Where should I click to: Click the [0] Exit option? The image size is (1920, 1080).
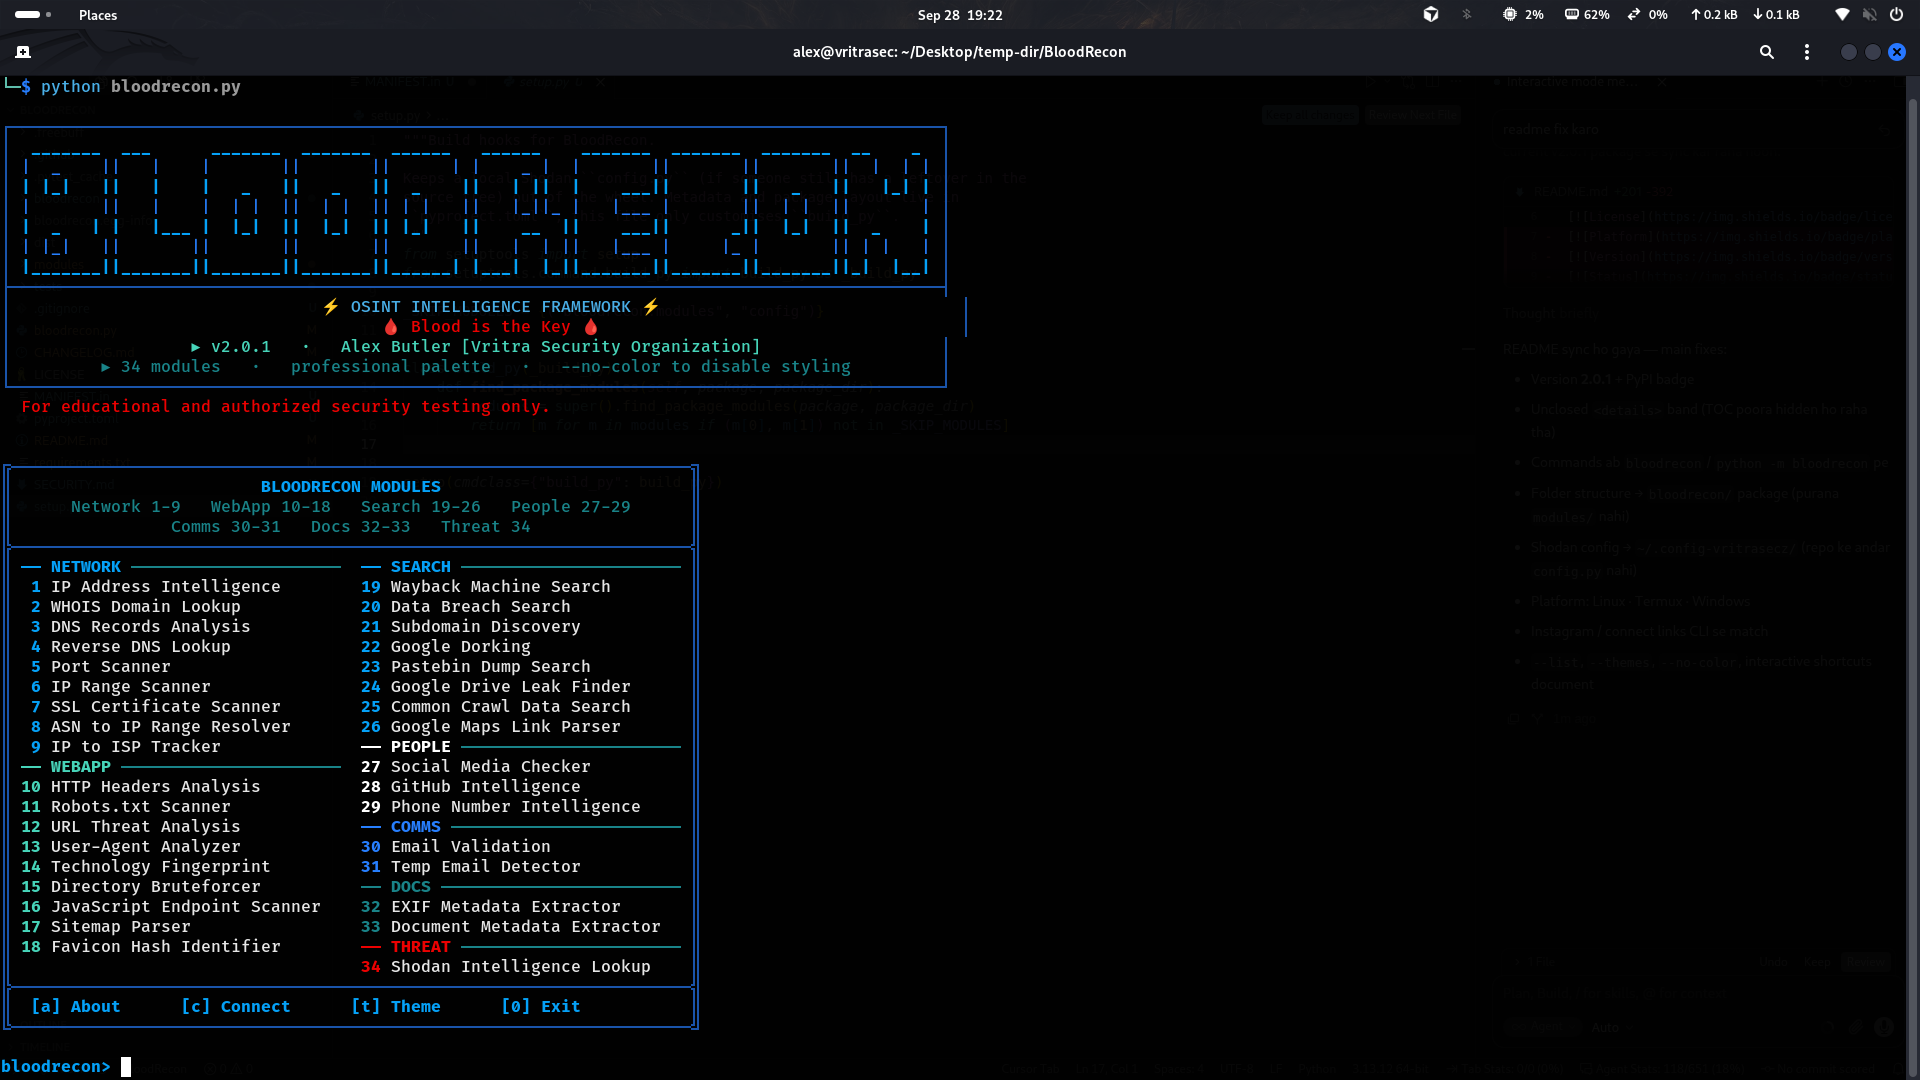[541, 1007]
